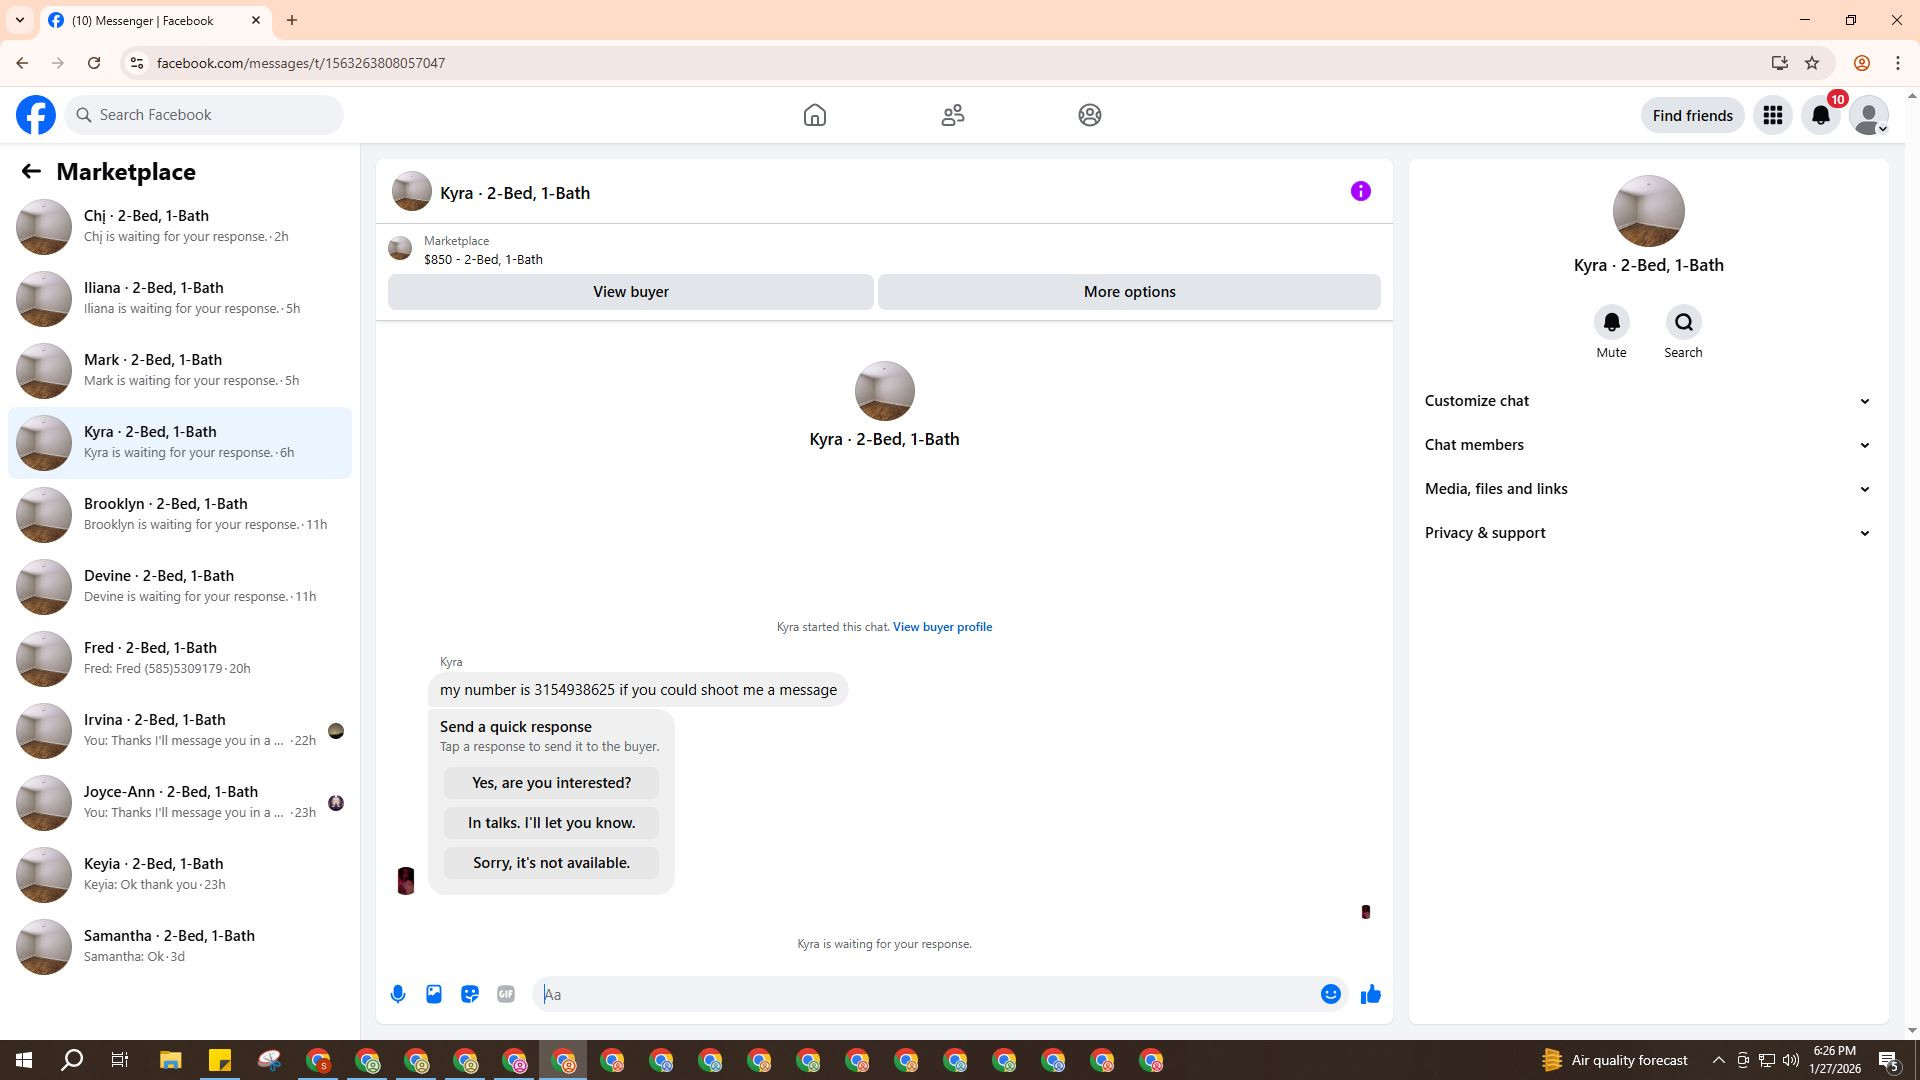Viewport: 1920px width, 1080px height.
Task: Send "Sorry, it's not available." quick response
Action: (x=551, y=863)
